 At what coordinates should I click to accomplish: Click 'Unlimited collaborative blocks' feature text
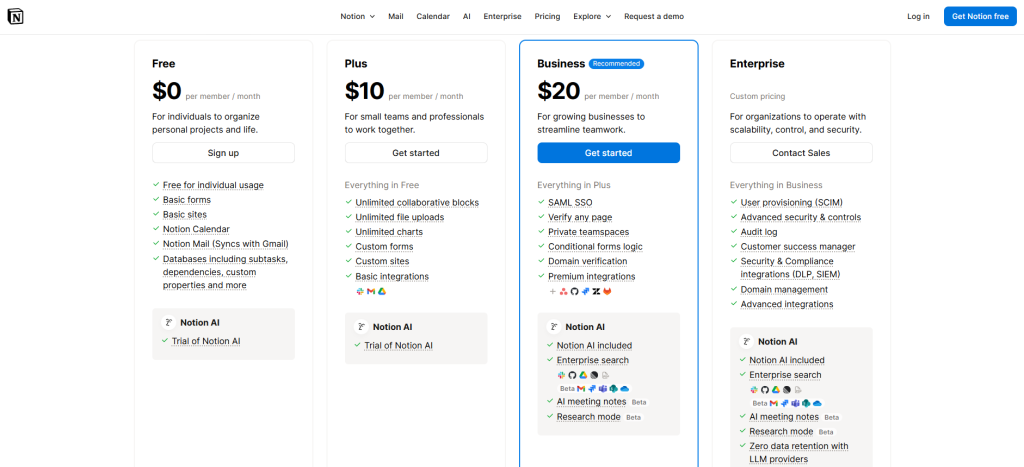point(417,202)
